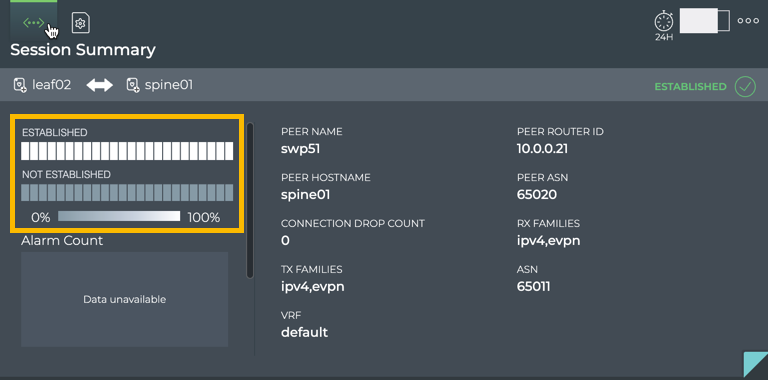This screenshot has height=380, width=768.
Task: Click the last segment of Not Established timeline
Action: click(x=229, y=193)
